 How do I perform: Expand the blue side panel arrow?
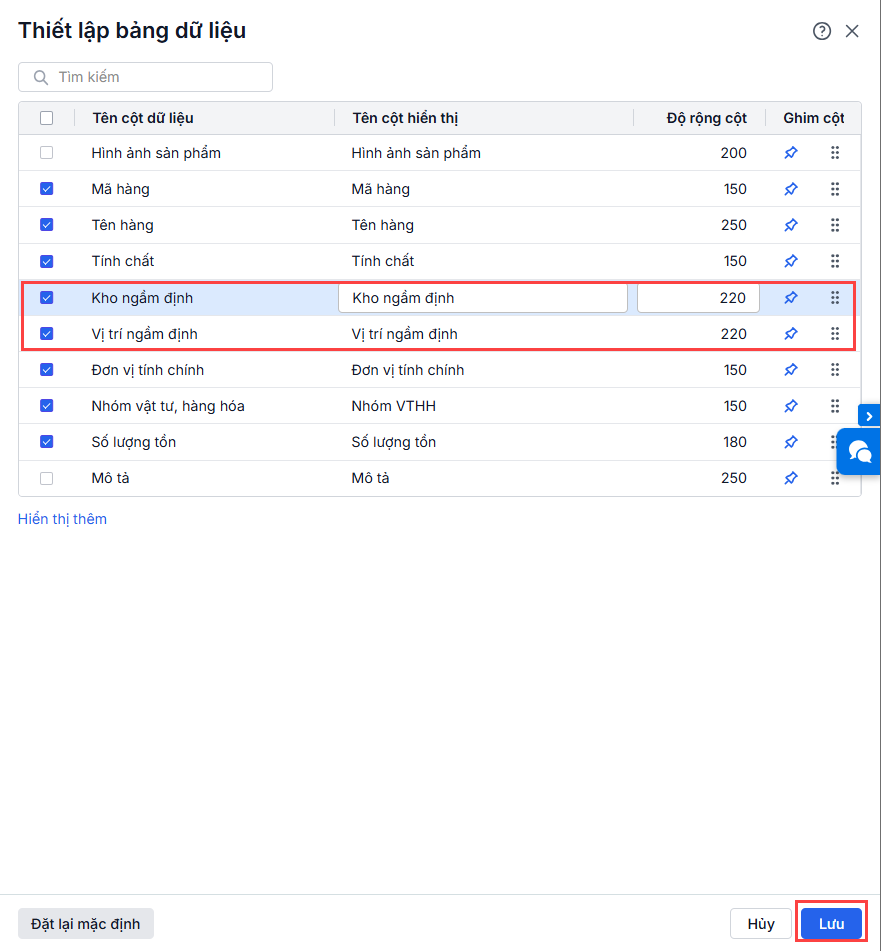pyautogui.click(x=870, y=416)
